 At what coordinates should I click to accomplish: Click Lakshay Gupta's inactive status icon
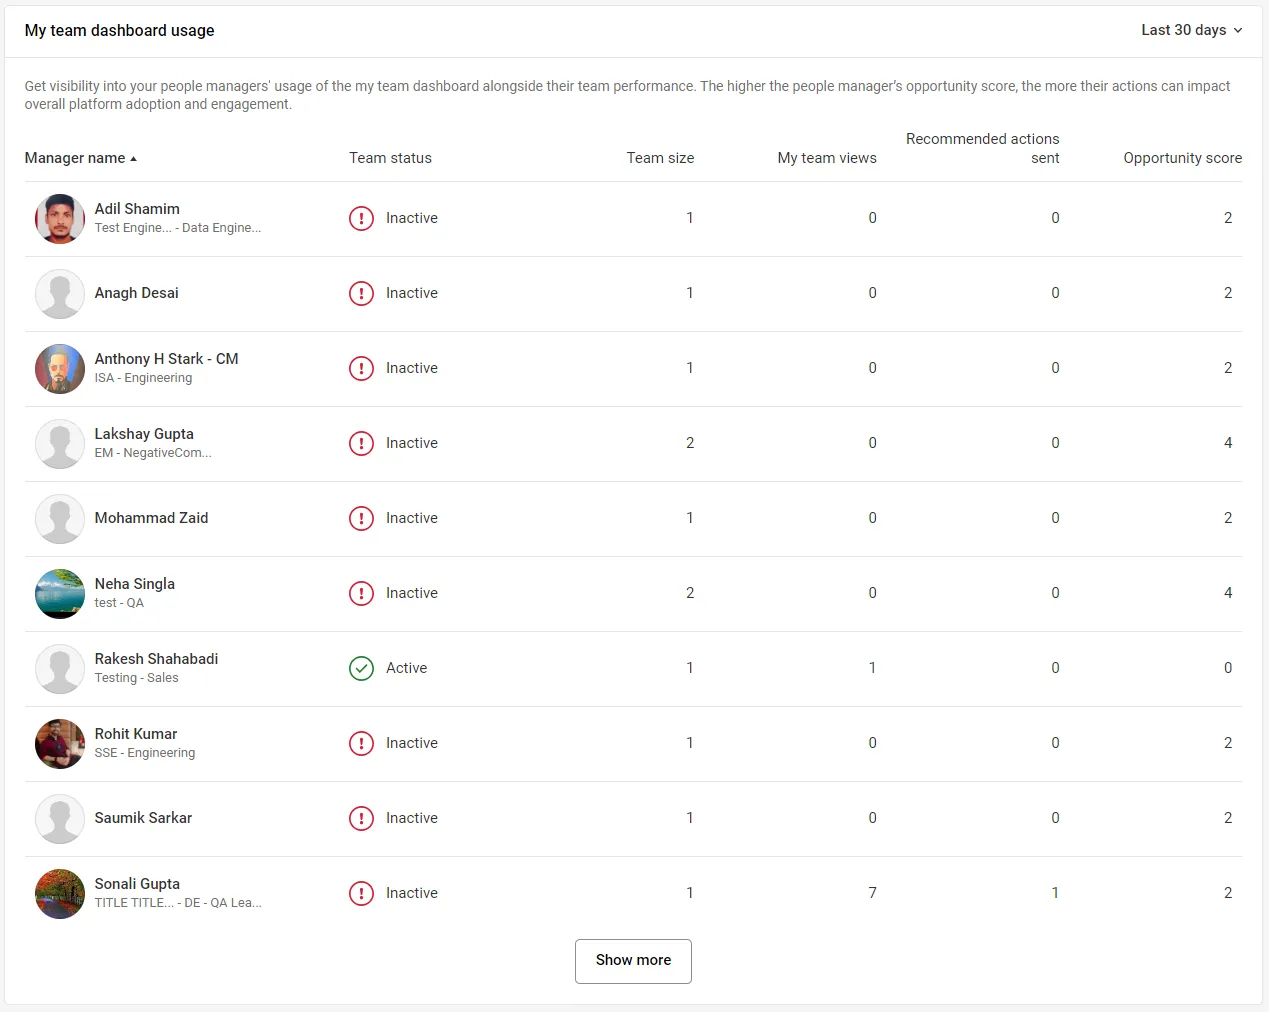(361, 443)
